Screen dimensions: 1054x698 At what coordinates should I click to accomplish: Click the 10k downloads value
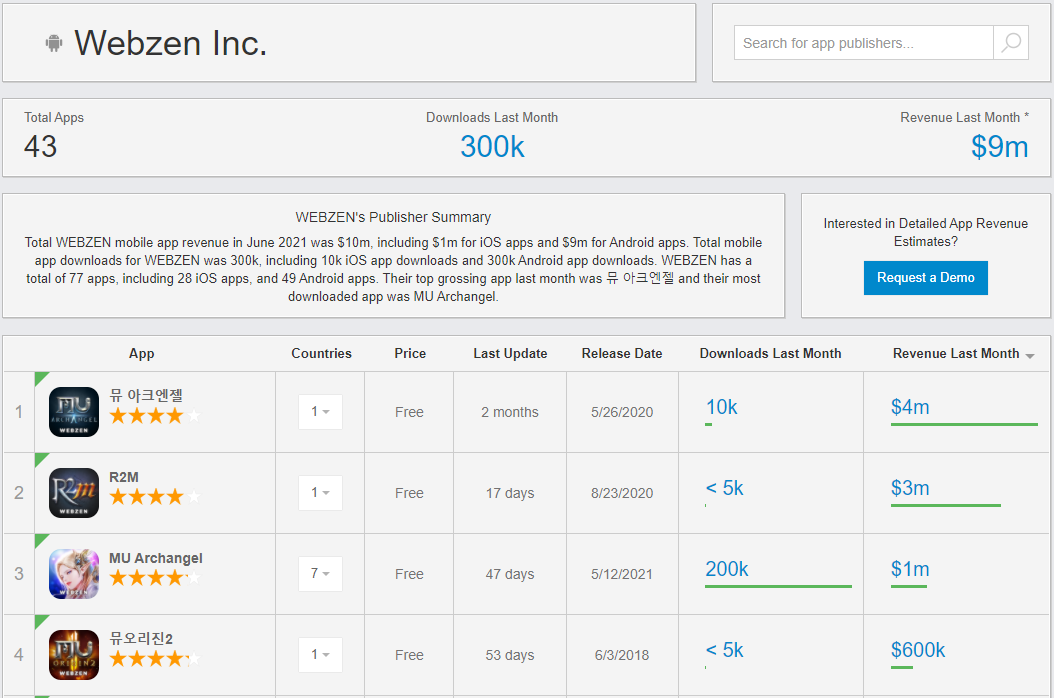(721, 407)
